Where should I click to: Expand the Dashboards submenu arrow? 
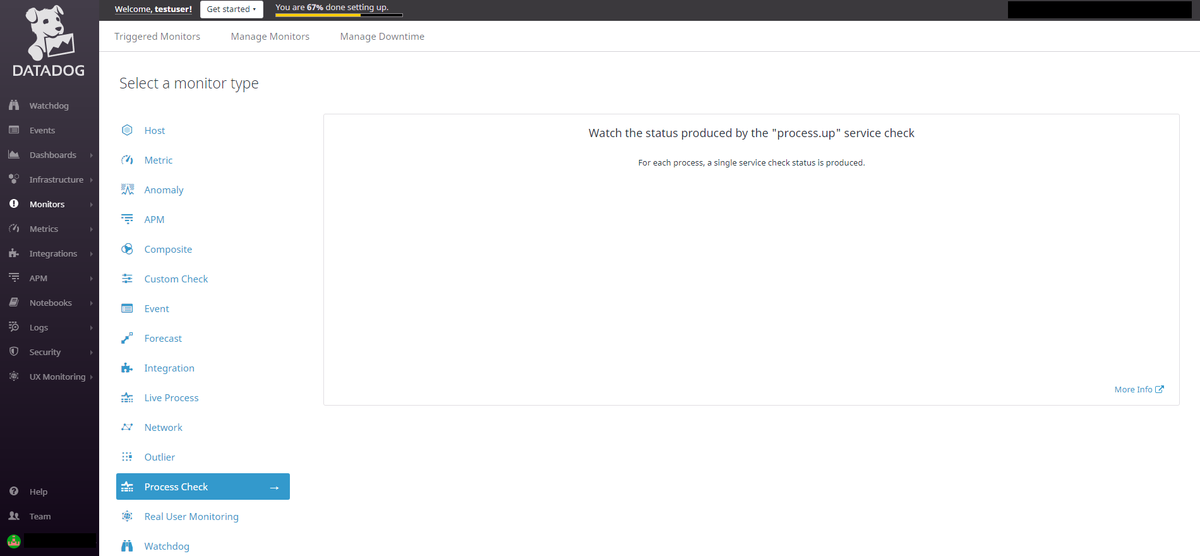coord(91,155)
